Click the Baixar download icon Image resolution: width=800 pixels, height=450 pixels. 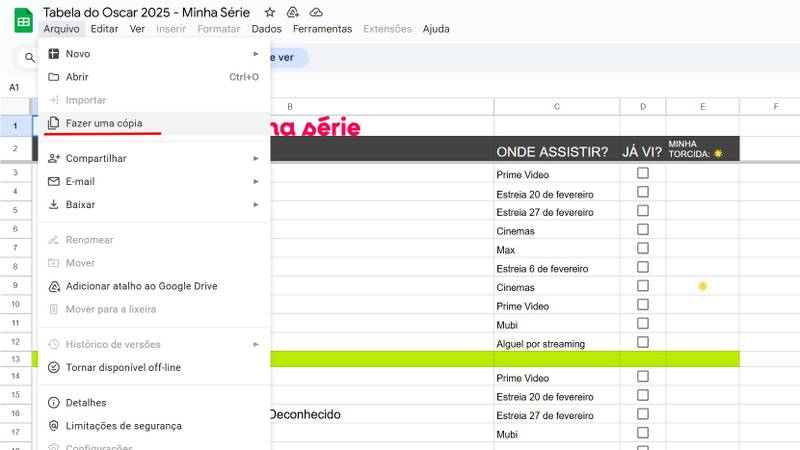pos(54,204)
